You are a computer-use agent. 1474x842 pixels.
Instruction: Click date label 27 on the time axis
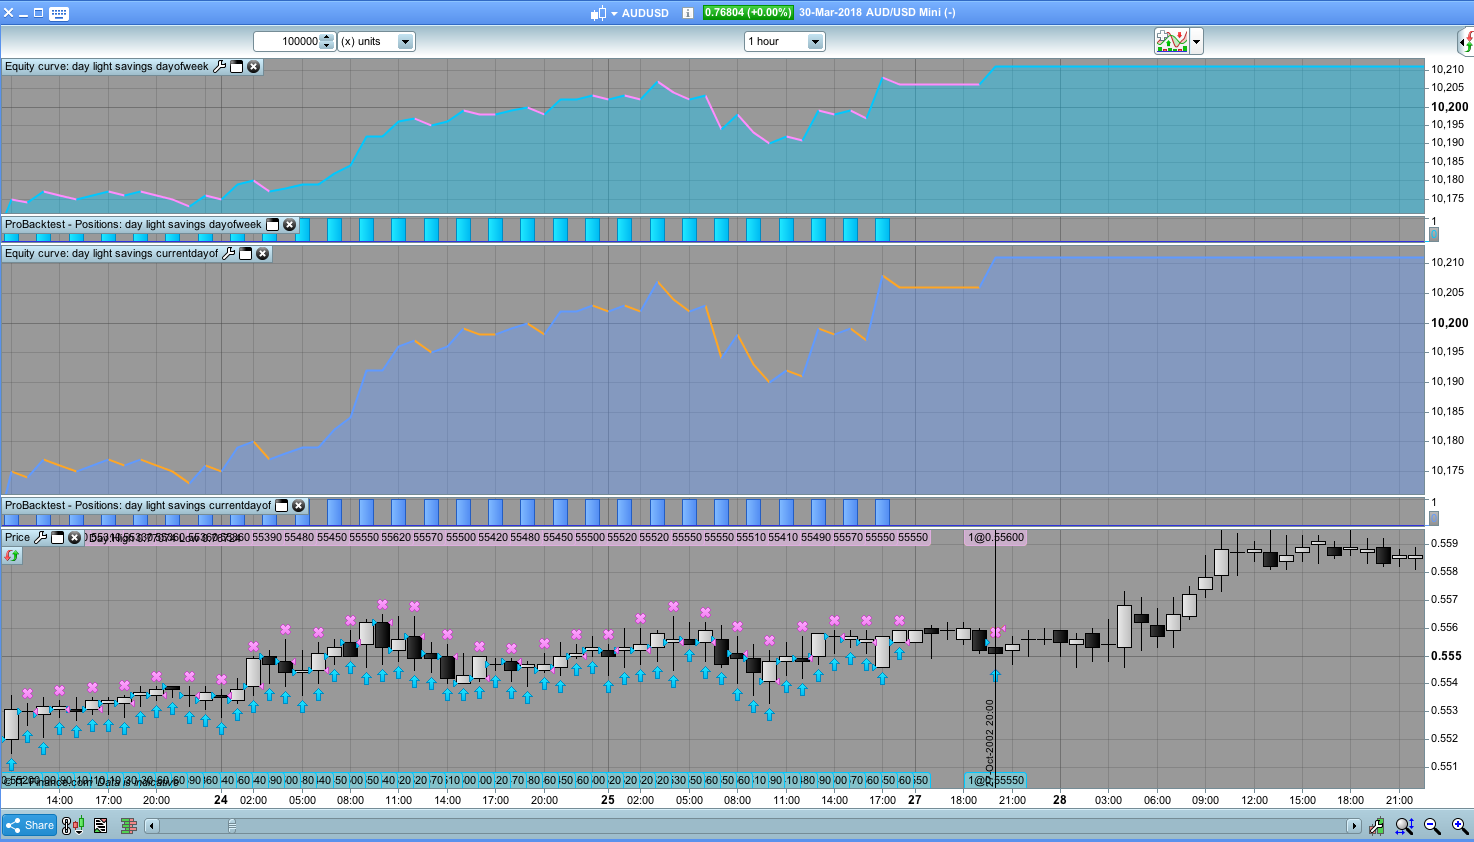(914, 800)
